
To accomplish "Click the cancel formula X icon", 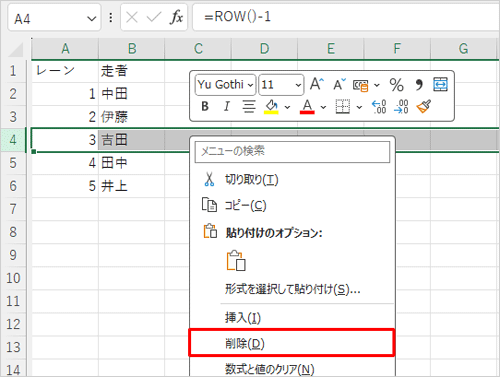I will point(132,17).
